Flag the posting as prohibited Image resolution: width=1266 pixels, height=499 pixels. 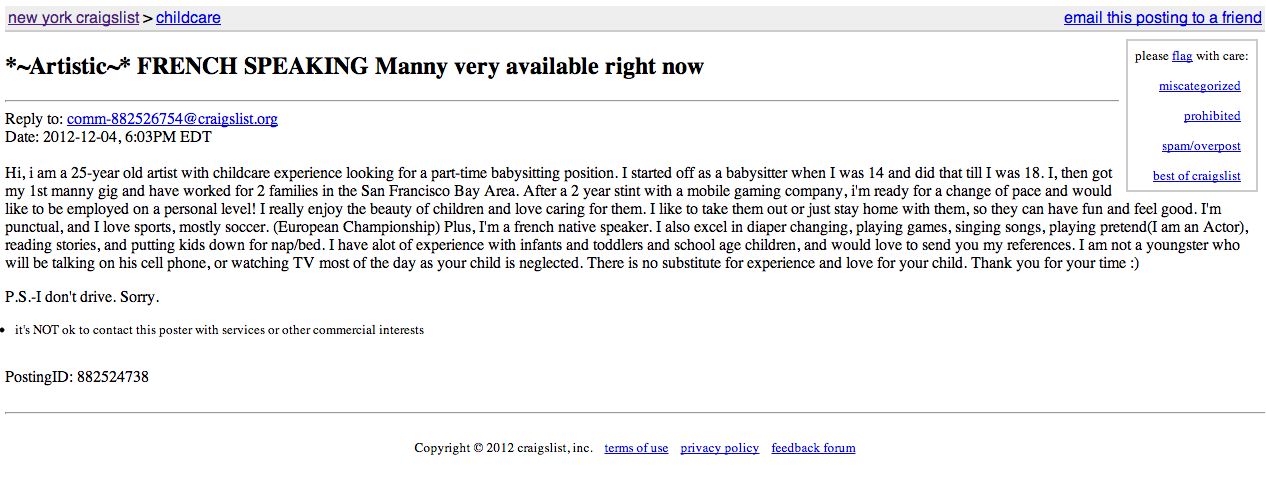(x=1212, y=116)
